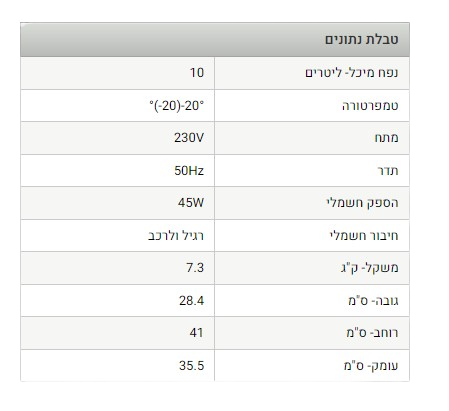Click the 7.3 weight value
The width and height of the screenshot is (449, 411).
click(x=195, y=268)
